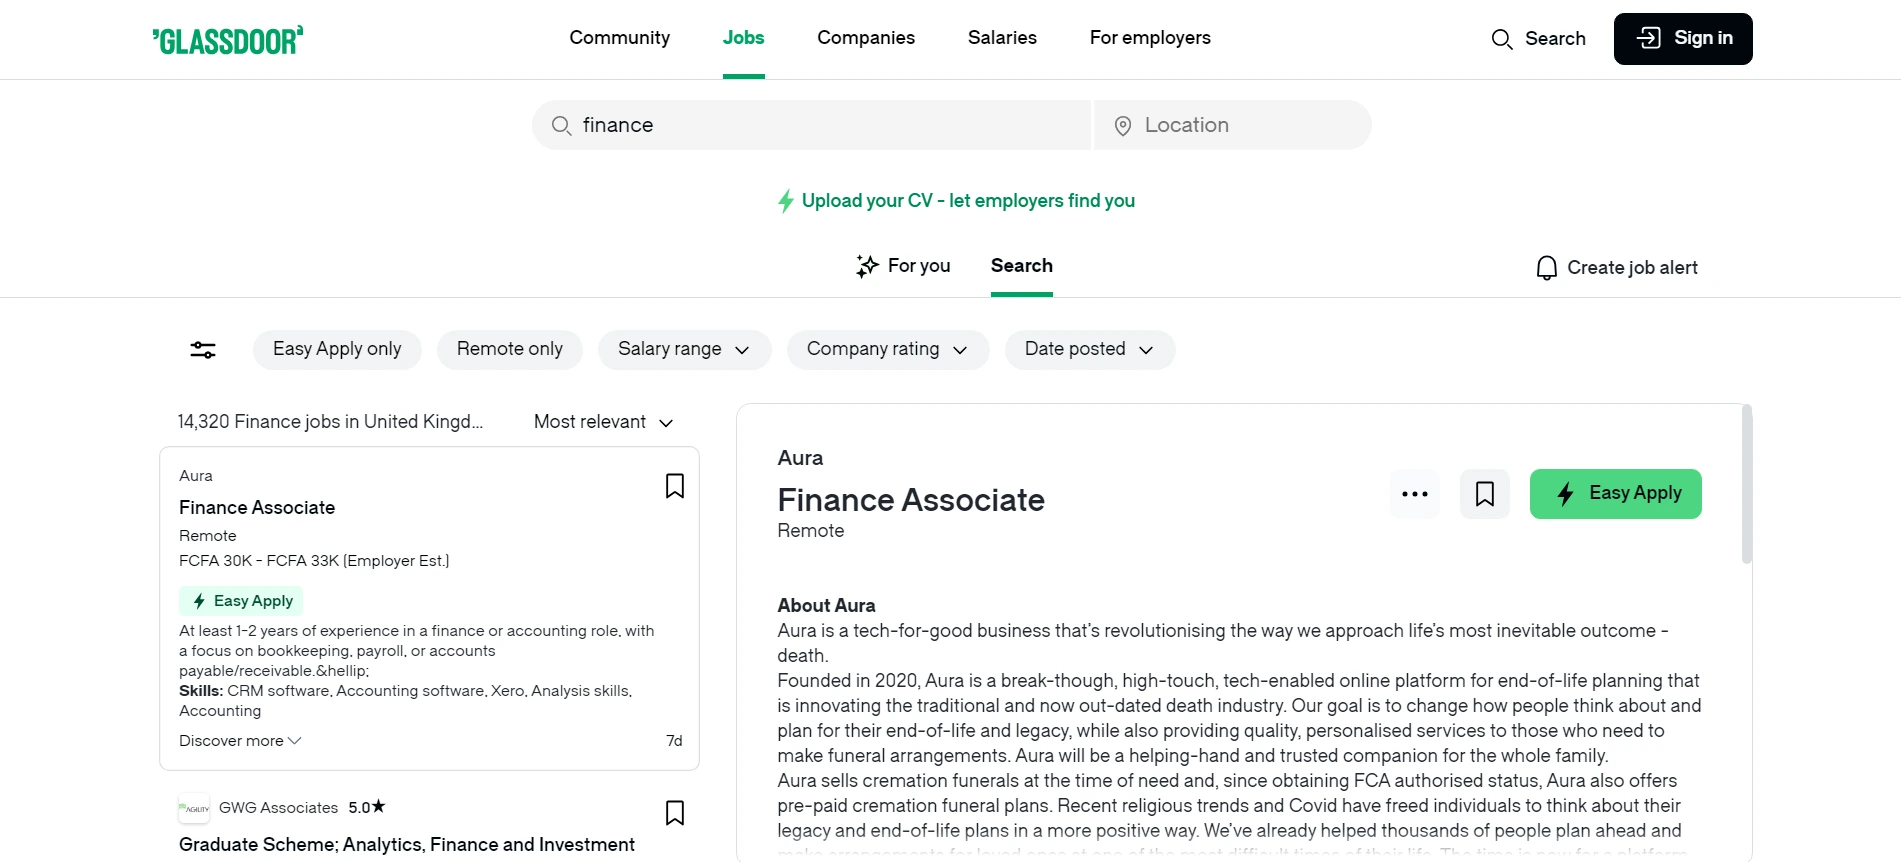The width and height of the screenshot is (1901, 862).
Task: Click the bell icon beside Create job alert
Action: [1546, 267]
